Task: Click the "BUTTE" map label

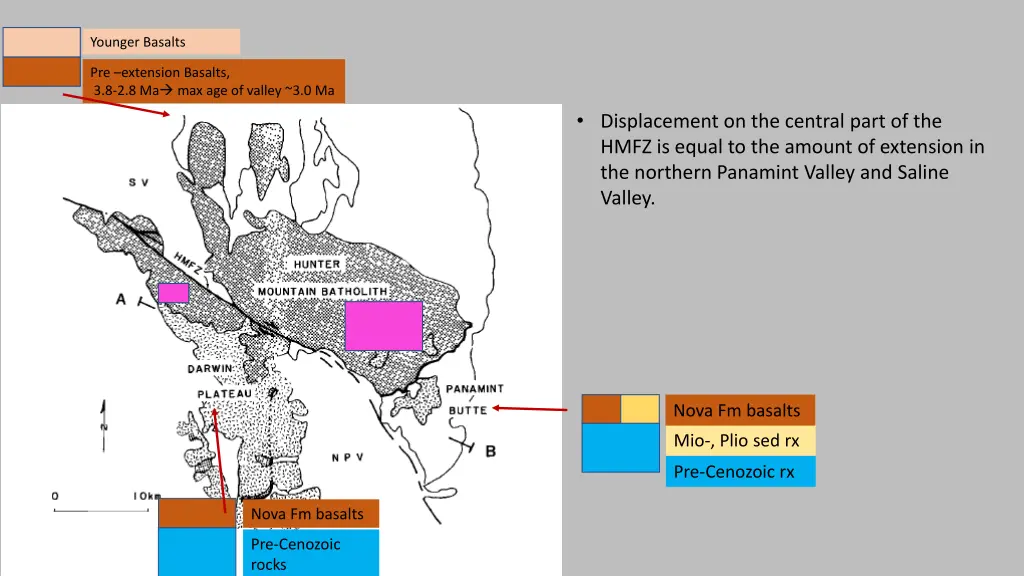Action: click(x=468, y=410)
